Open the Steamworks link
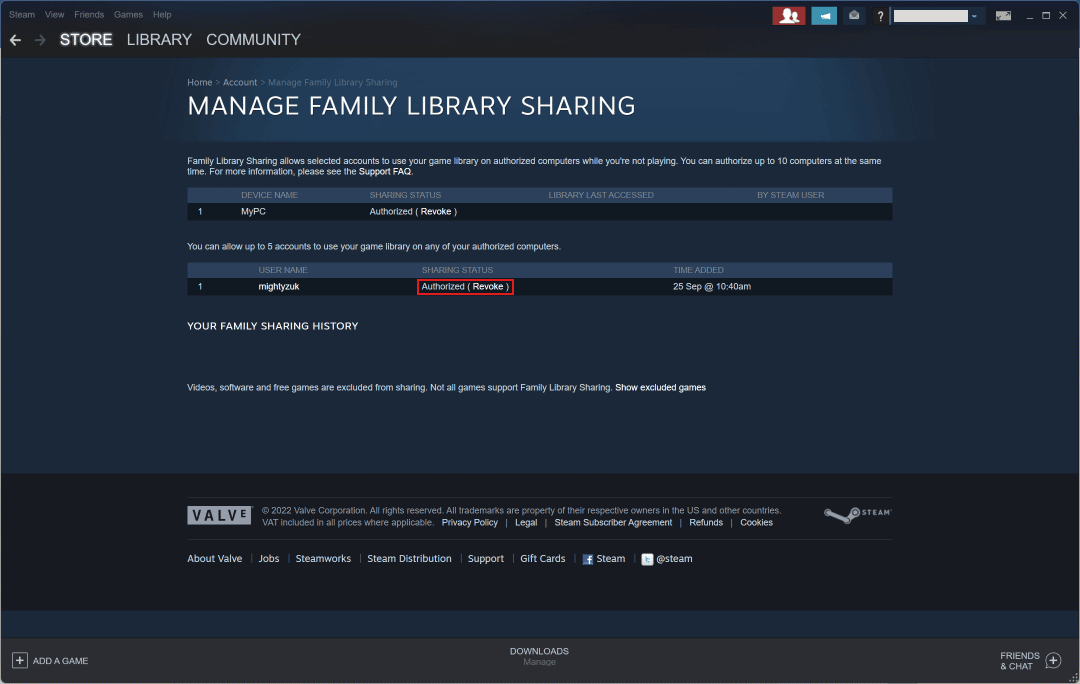Viewport: 1080px width, 684px height. tap(323, 559)
